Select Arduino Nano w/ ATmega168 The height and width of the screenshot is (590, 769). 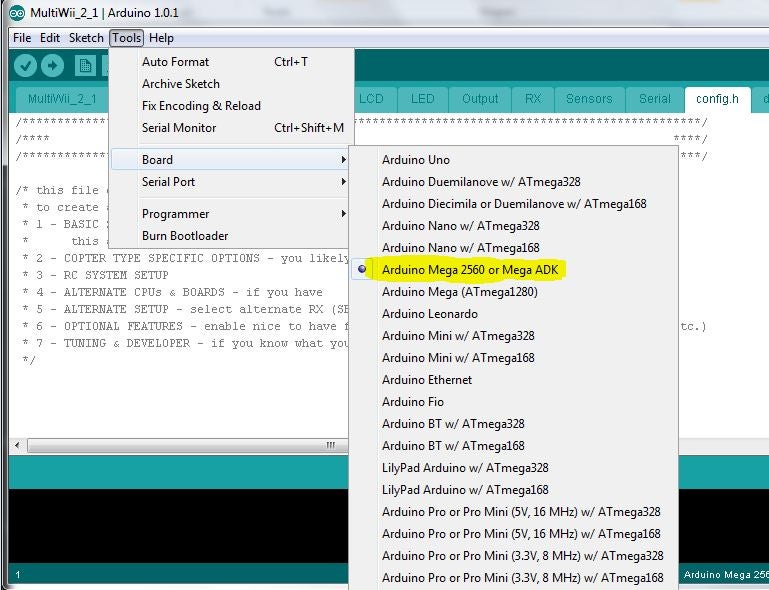[x=514, y=248]
